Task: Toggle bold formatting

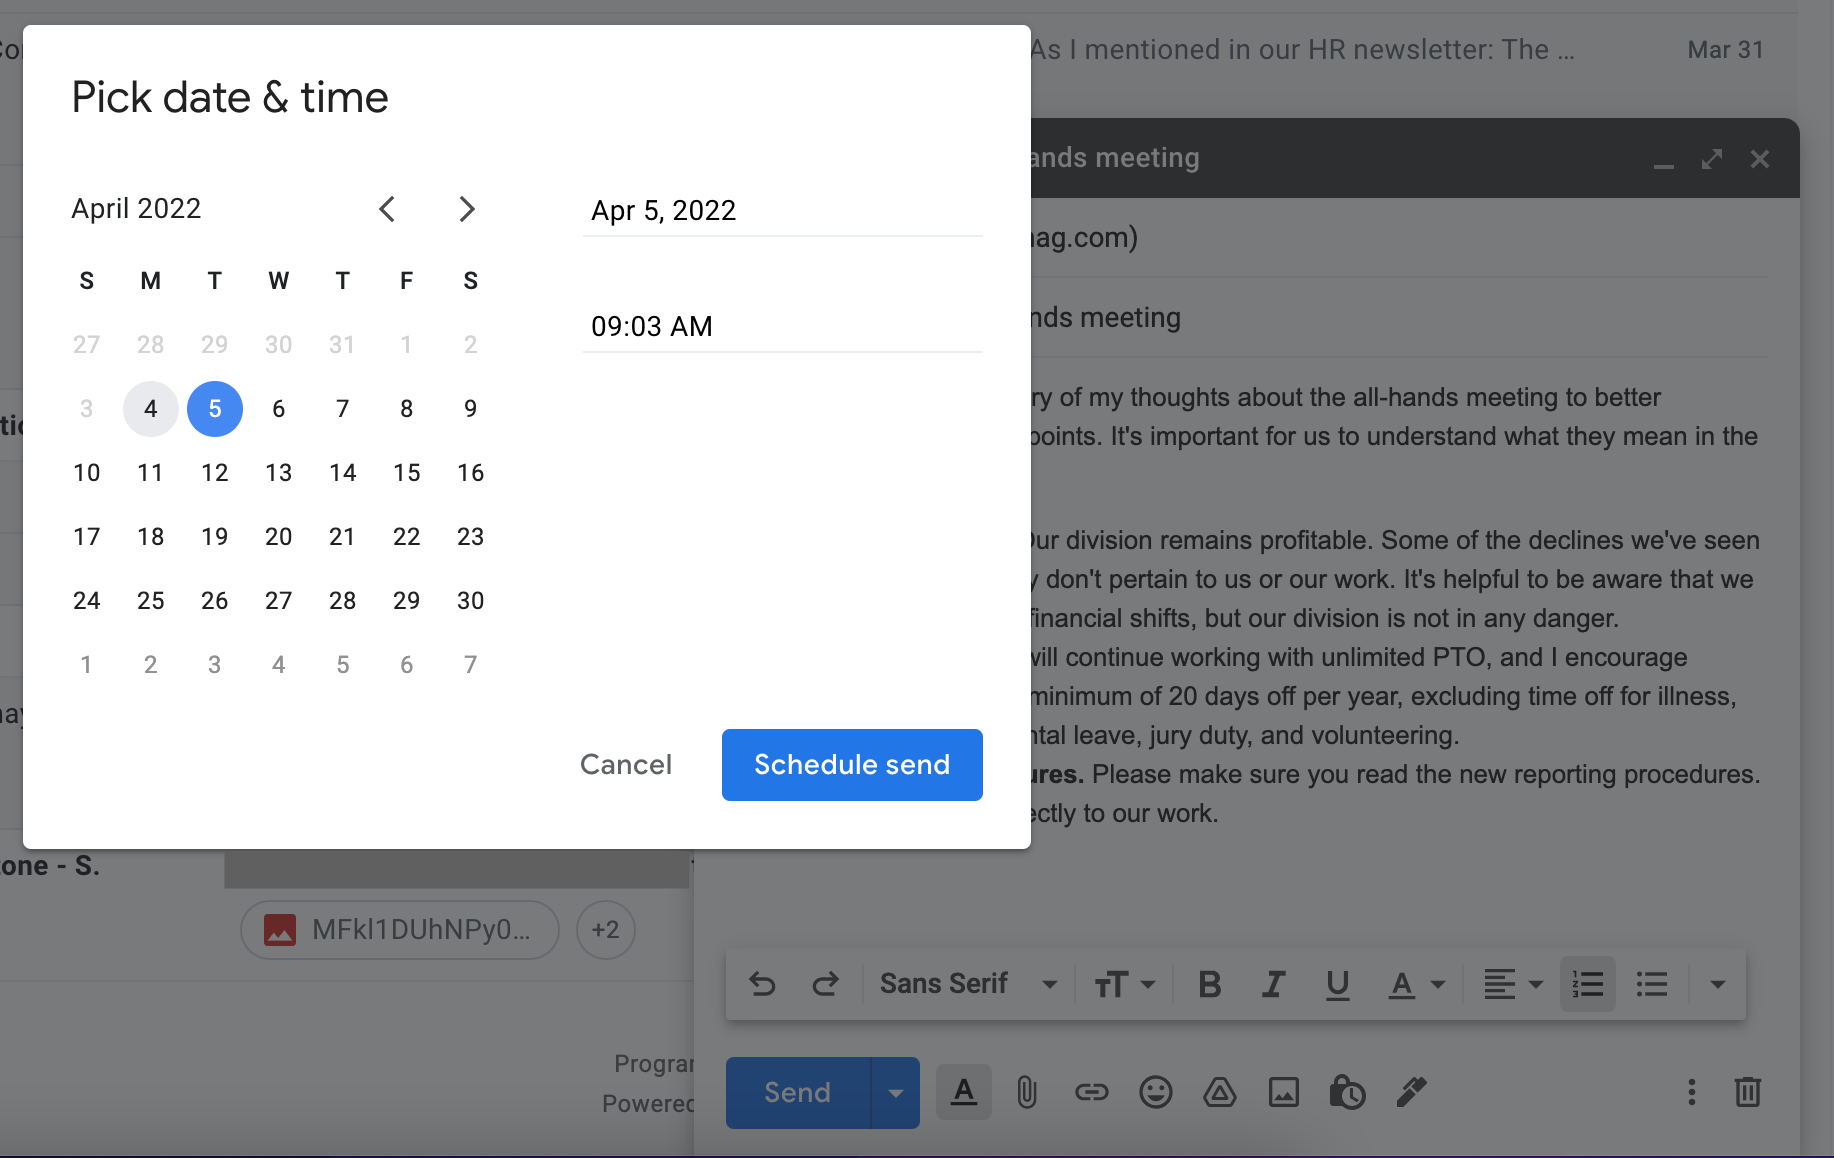Action: pyautogui.click(x=1209, y=984)
